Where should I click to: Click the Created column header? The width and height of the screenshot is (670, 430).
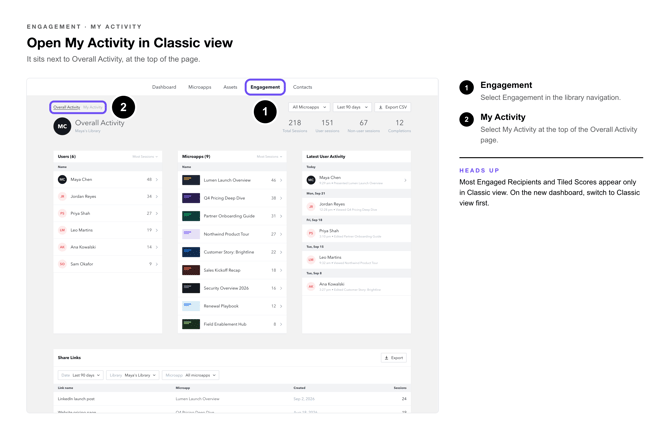click(299, 388)
